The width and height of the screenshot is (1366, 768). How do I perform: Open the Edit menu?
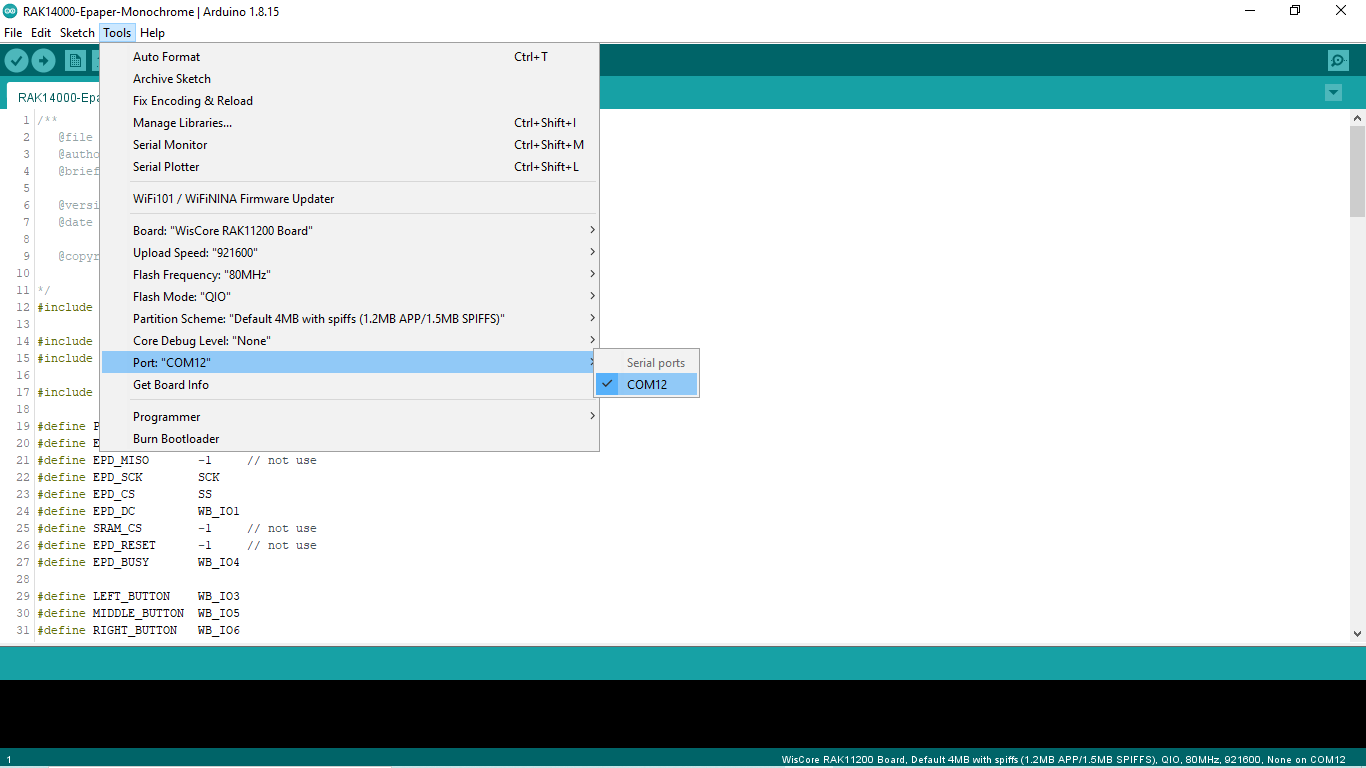tap(41, 33)
